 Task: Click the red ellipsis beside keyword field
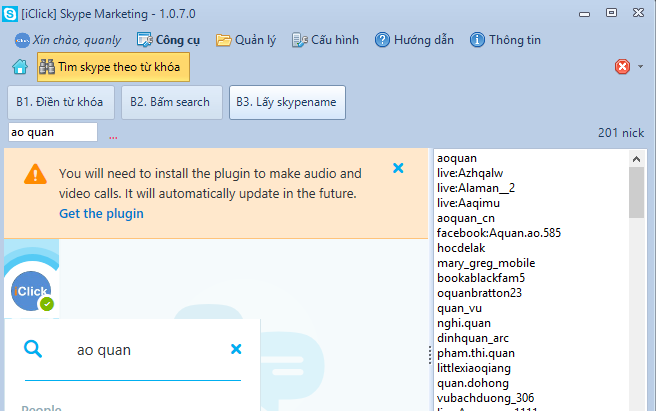(x=113, y=137)
